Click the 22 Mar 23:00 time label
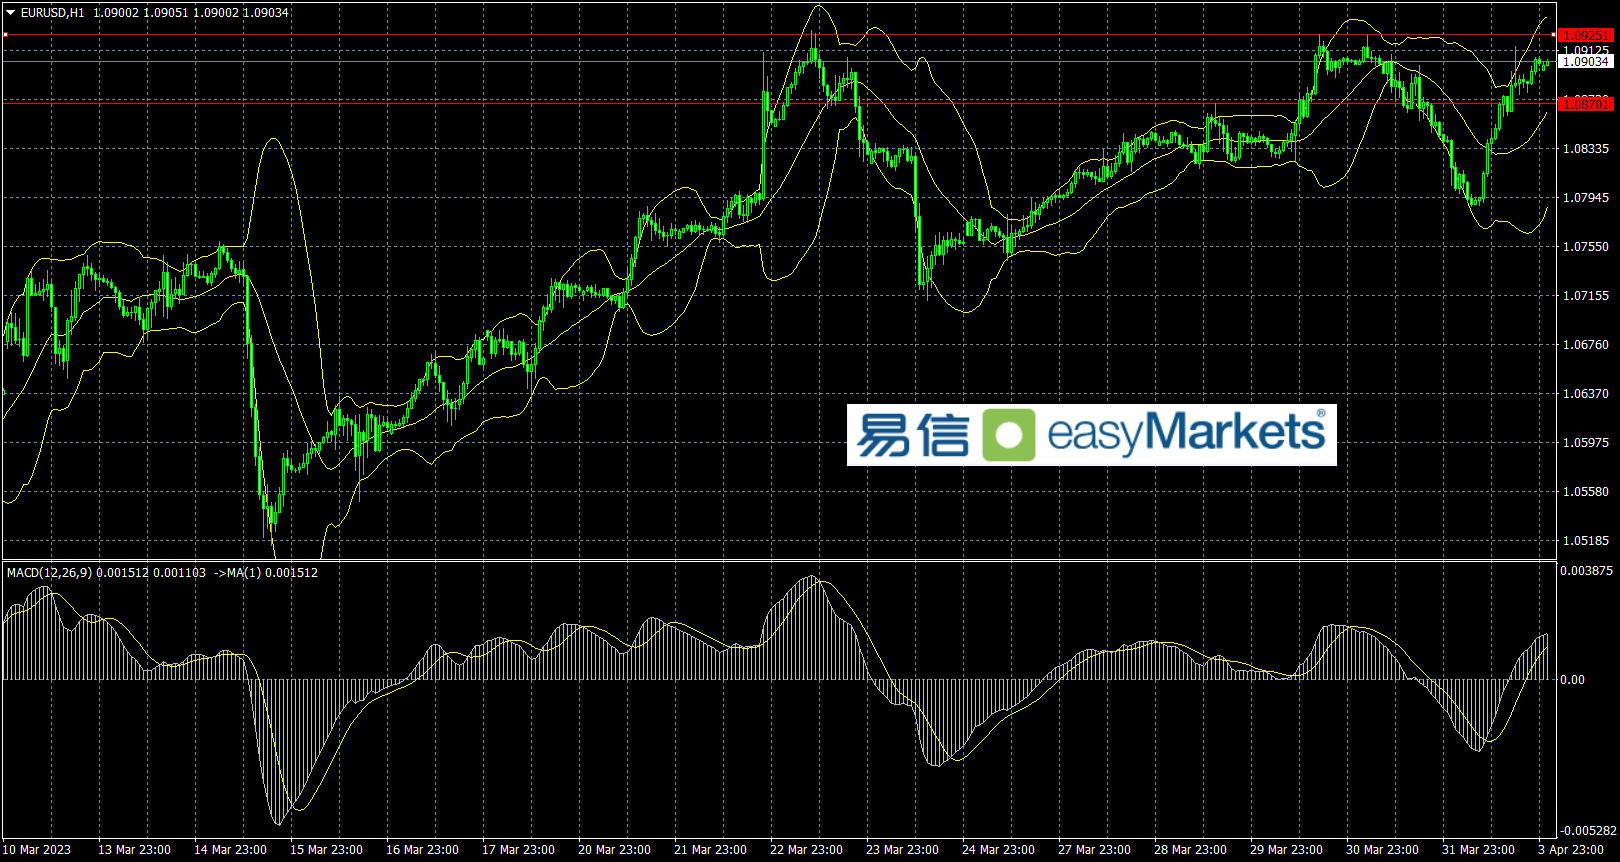This screenshot has width=1620, height=862. [x=806, y=850]
